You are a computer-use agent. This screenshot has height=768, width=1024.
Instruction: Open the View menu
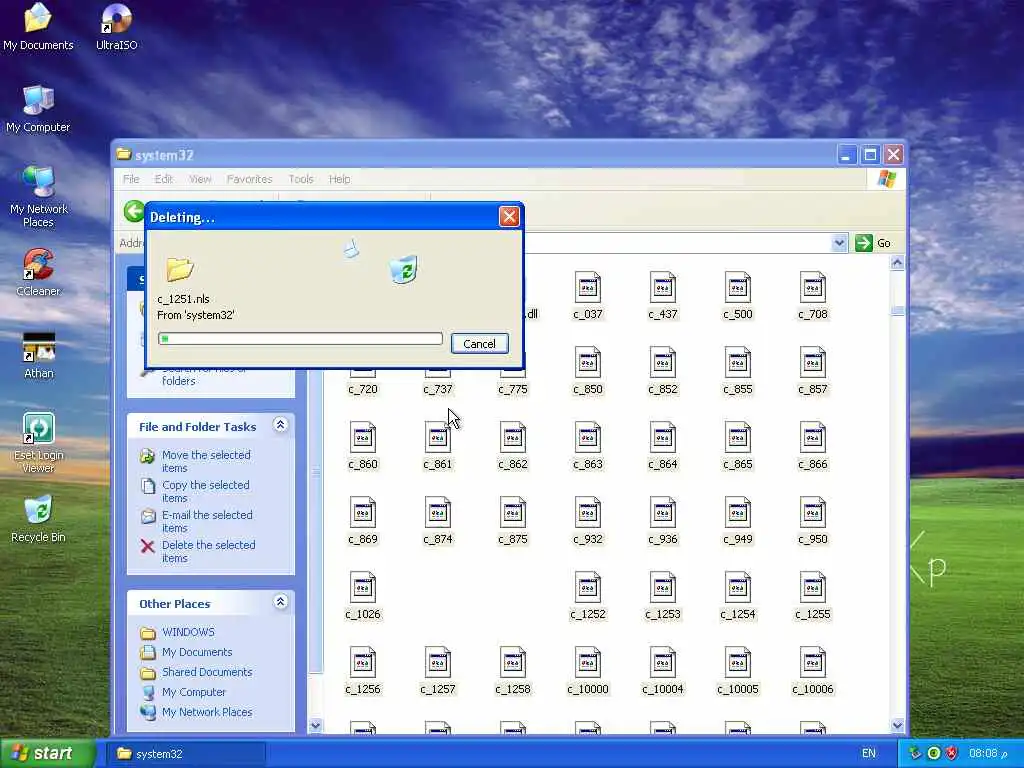tap(200, 179)
